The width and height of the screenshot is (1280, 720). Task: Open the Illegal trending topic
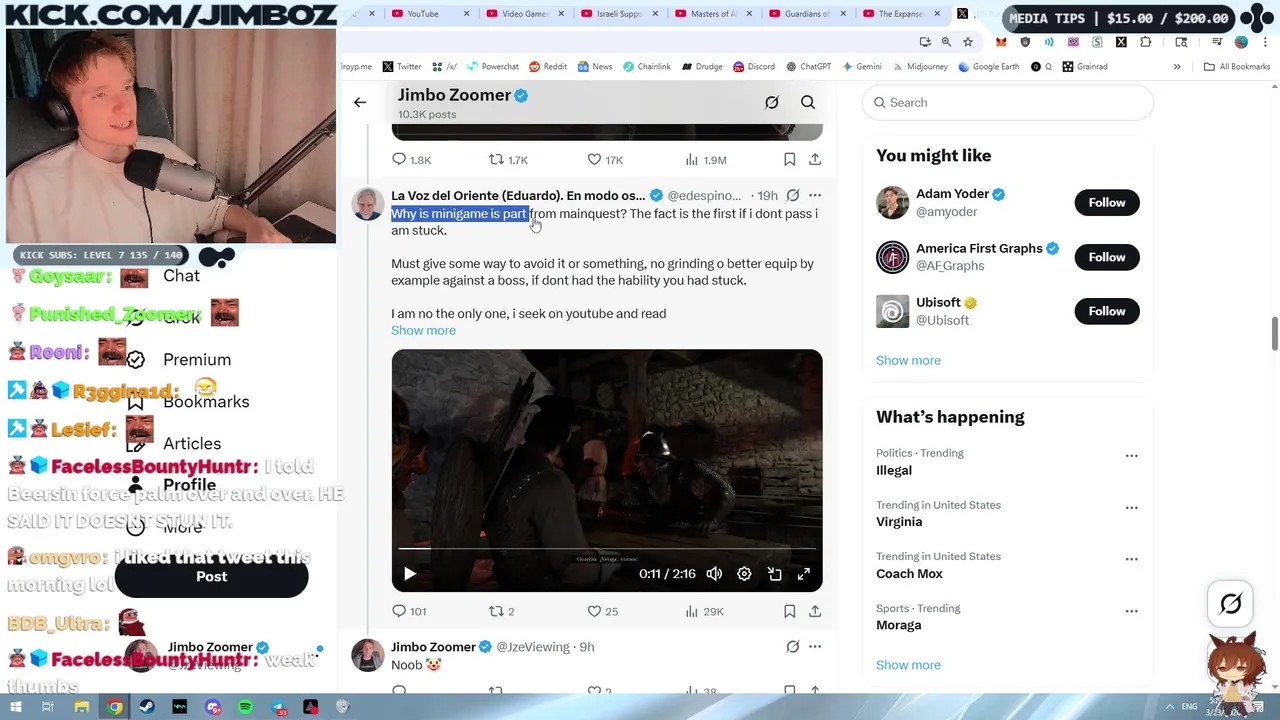(894, 470)
